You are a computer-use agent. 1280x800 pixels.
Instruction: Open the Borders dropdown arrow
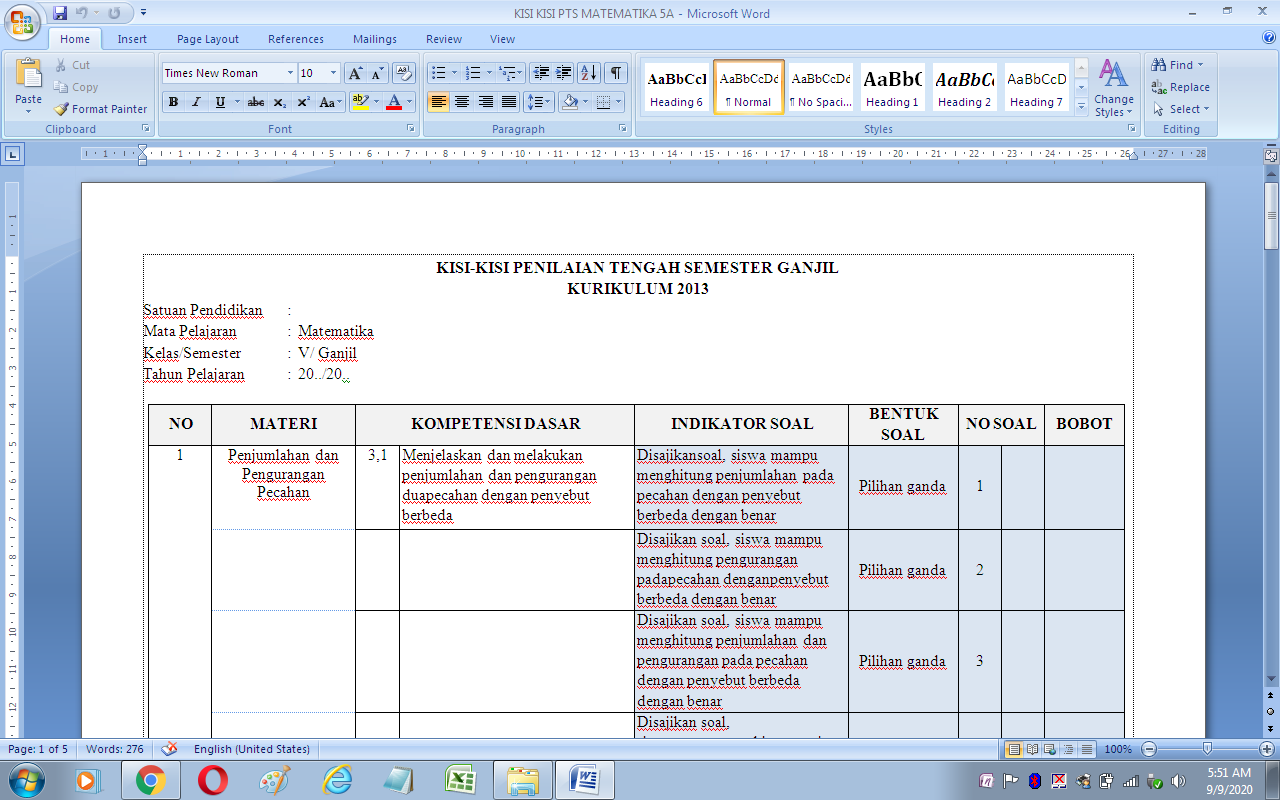pos(618,102)
